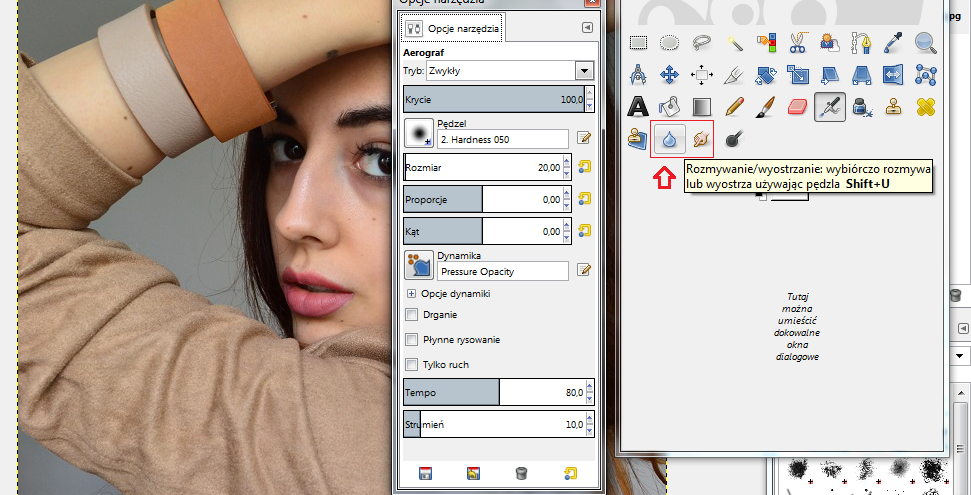Select the Dodge/Burn tool
This screenshot has height=495, width=971.
pyautogui.click(x=734, y=139)
